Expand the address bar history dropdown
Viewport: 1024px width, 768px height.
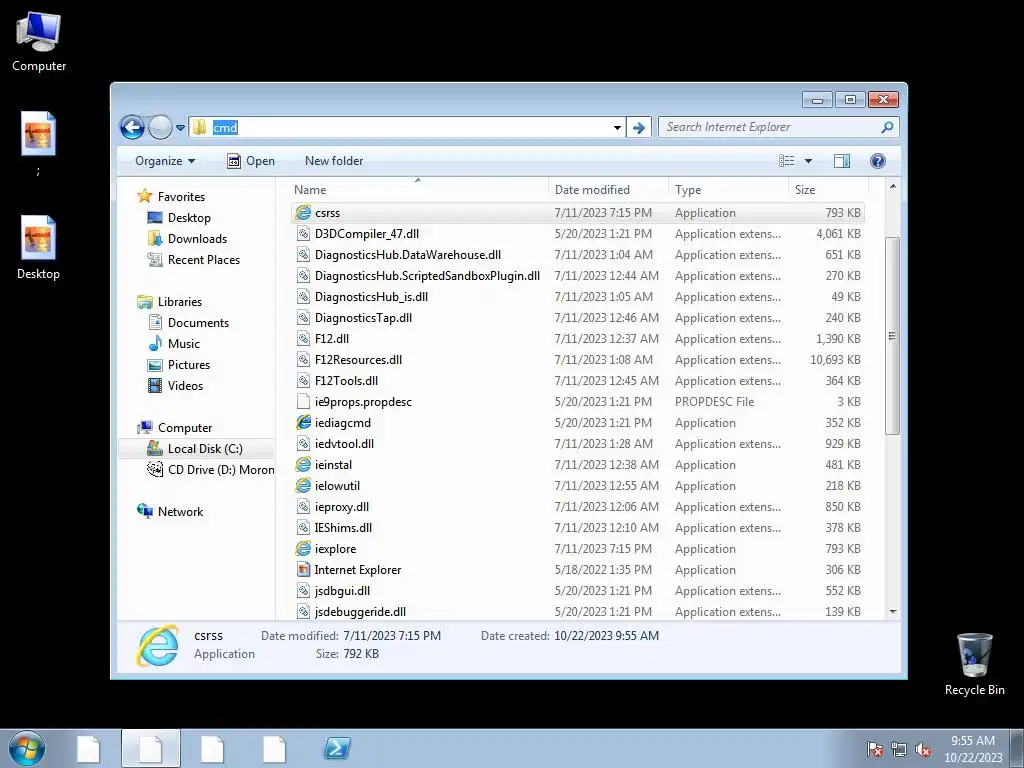pyautogui.click(x=617, y=128)
